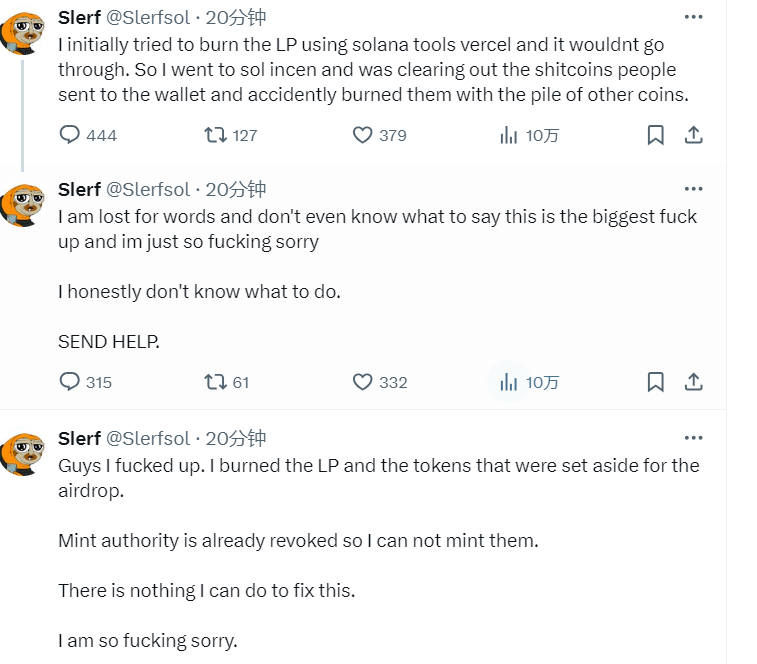Retweet the 'SEND HELP' tweet with 61 retweets
This screenshot has width=757, height=664.
click(215, 382)
